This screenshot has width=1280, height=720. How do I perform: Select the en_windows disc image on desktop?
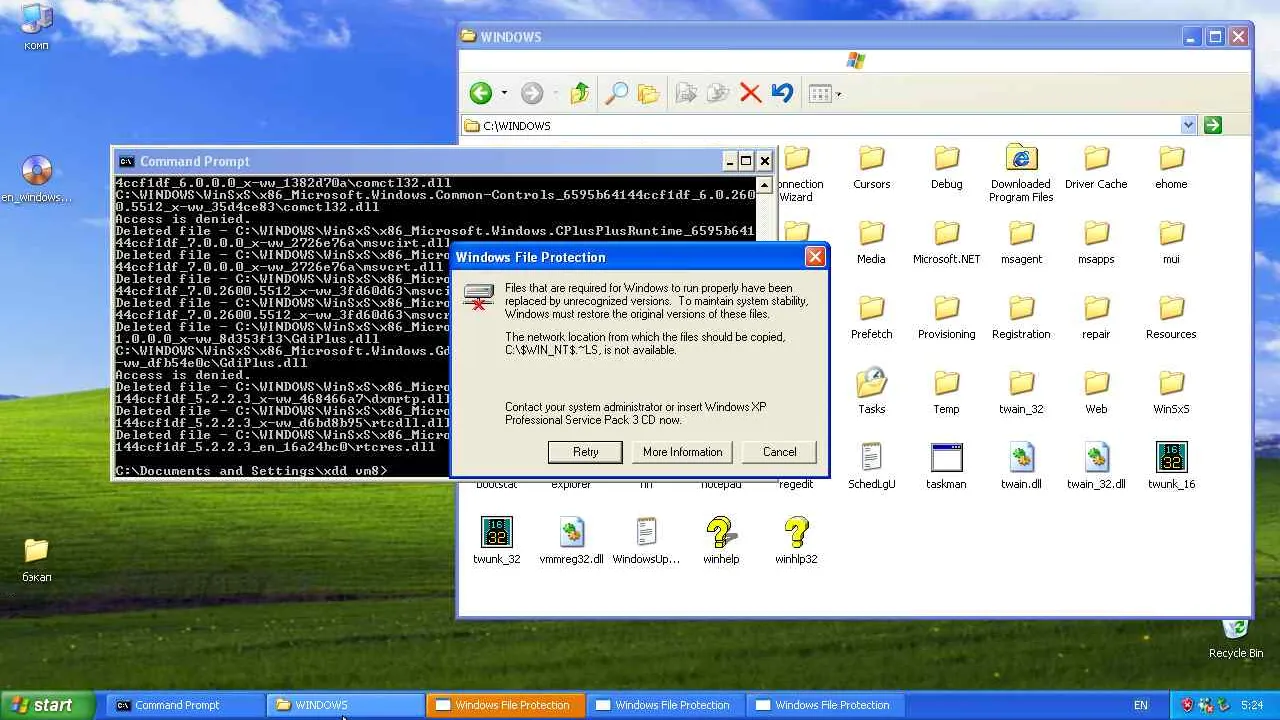(x=36, y=180)
